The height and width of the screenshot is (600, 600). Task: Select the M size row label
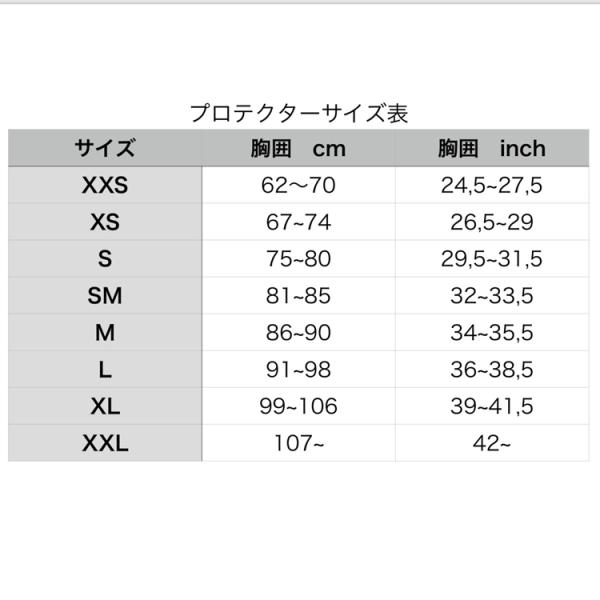tap(105, 333)
